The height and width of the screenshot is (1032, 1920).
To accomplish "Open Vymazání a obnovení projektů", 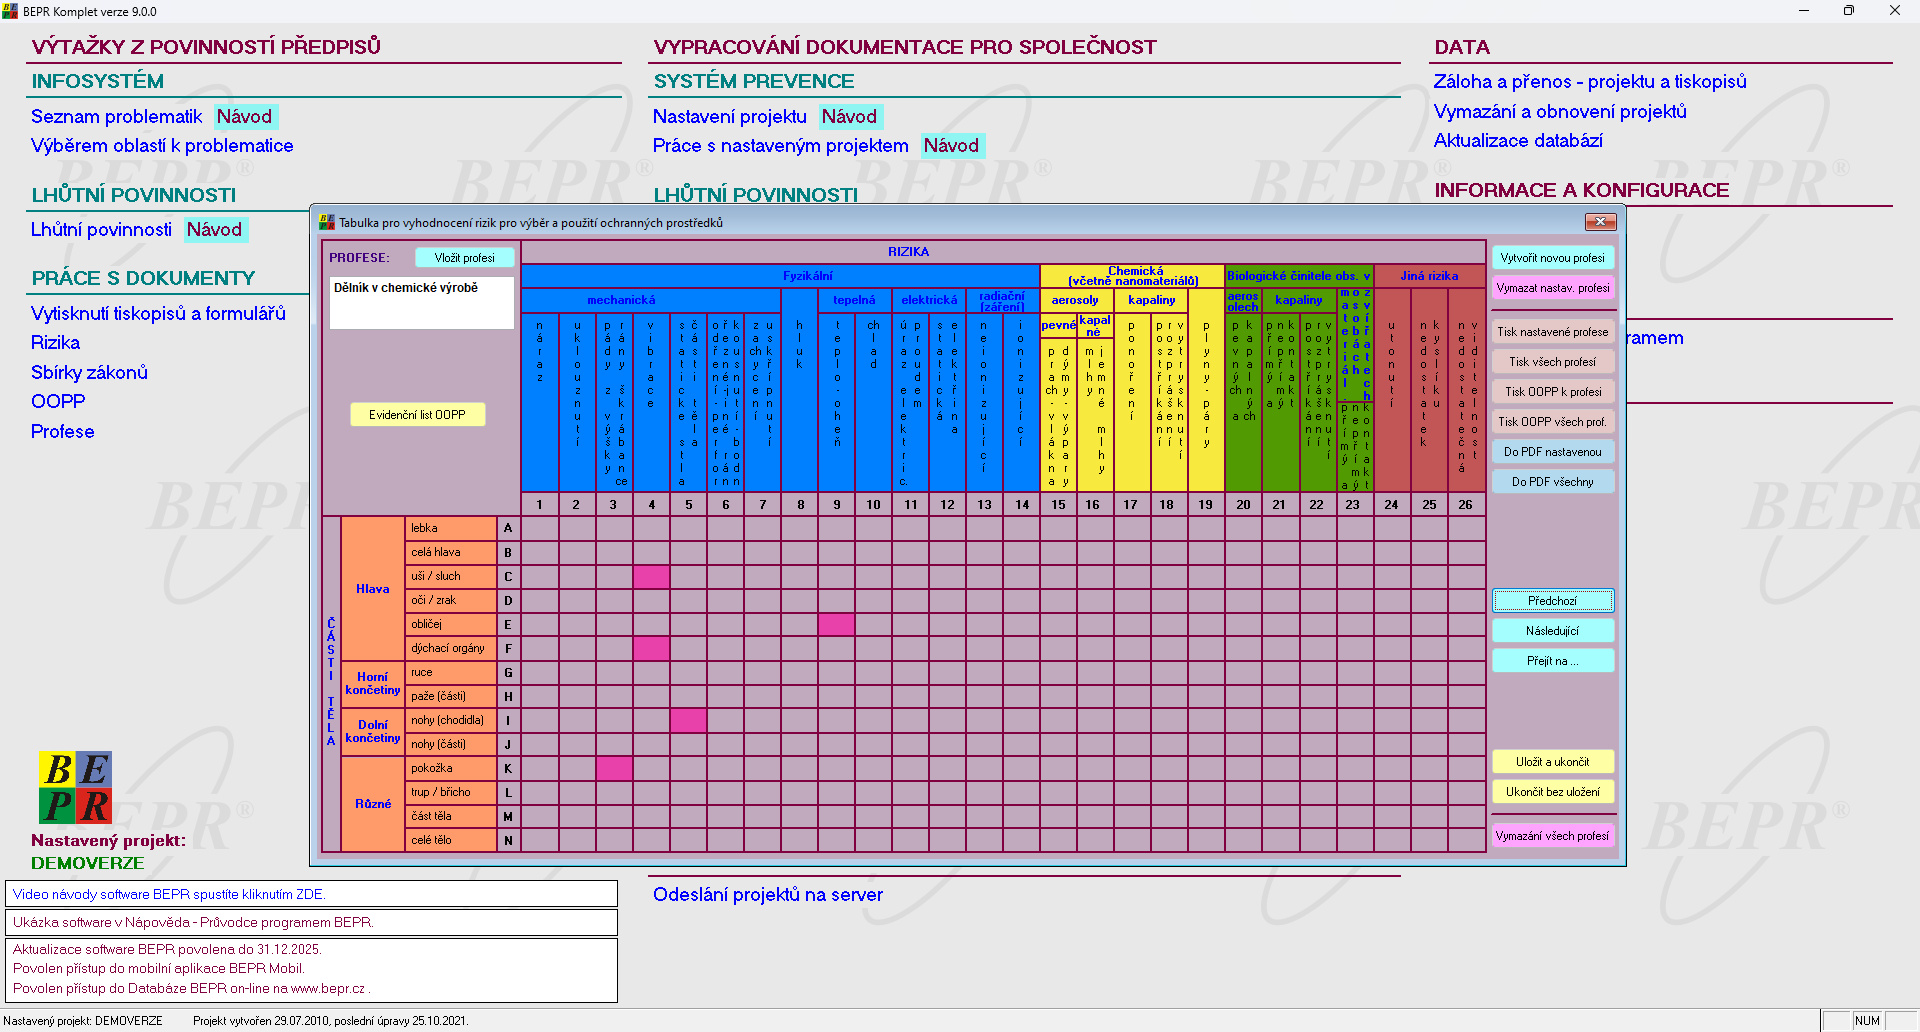I will click(1560, 111).
